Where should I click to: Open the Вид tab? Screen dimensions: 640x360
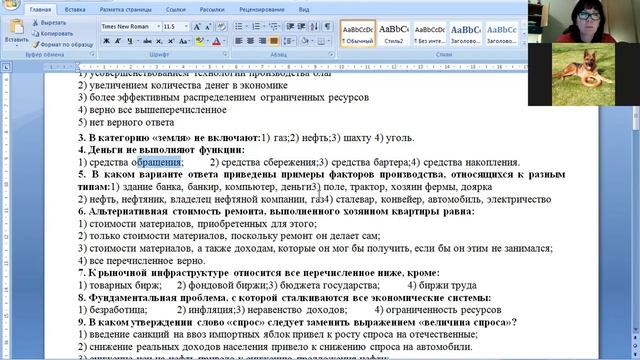pyautogui.click(x=304, y=9)
